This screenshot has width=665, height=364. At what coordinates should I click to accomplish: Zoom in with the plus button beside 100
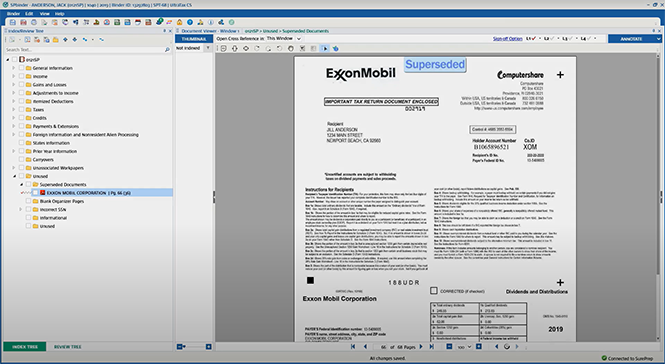pos(478,347)
